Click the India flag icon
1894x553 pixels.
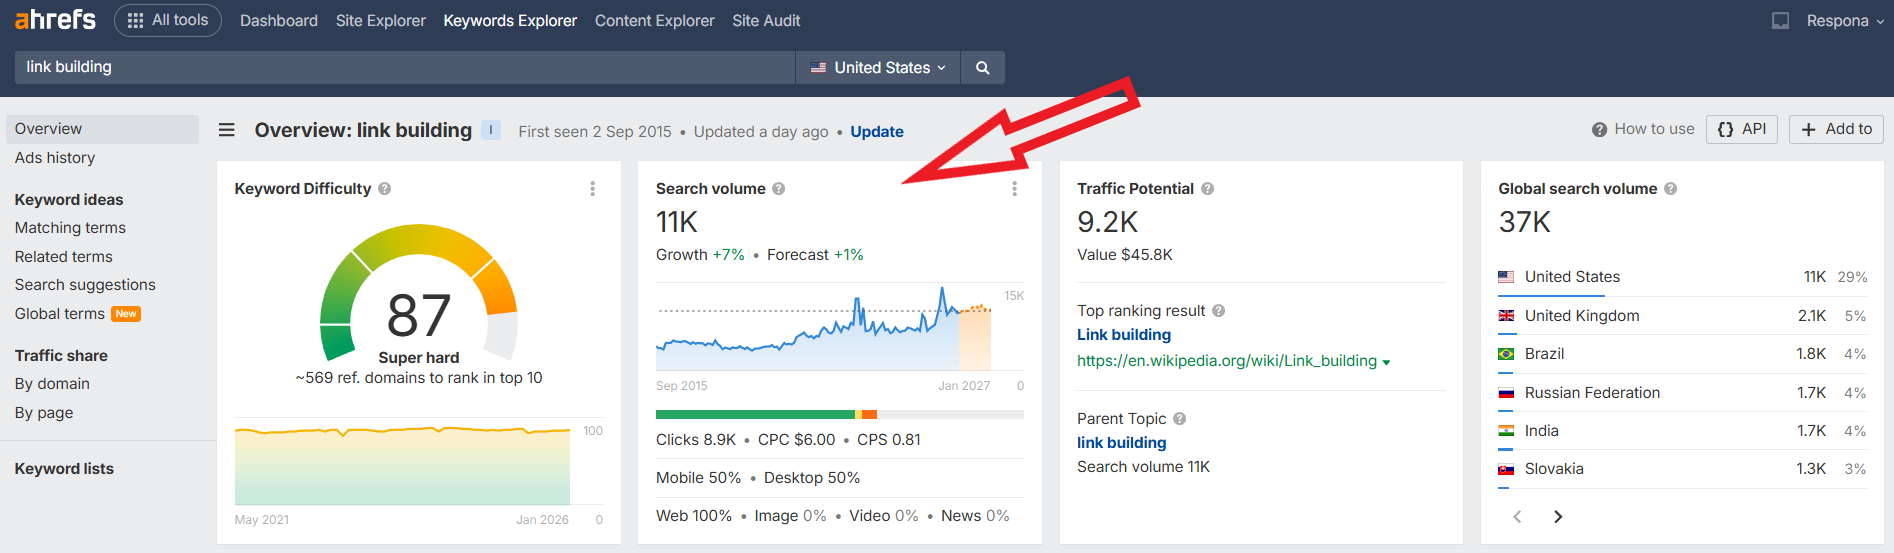pyautogui.click(x=1506, y=431)
